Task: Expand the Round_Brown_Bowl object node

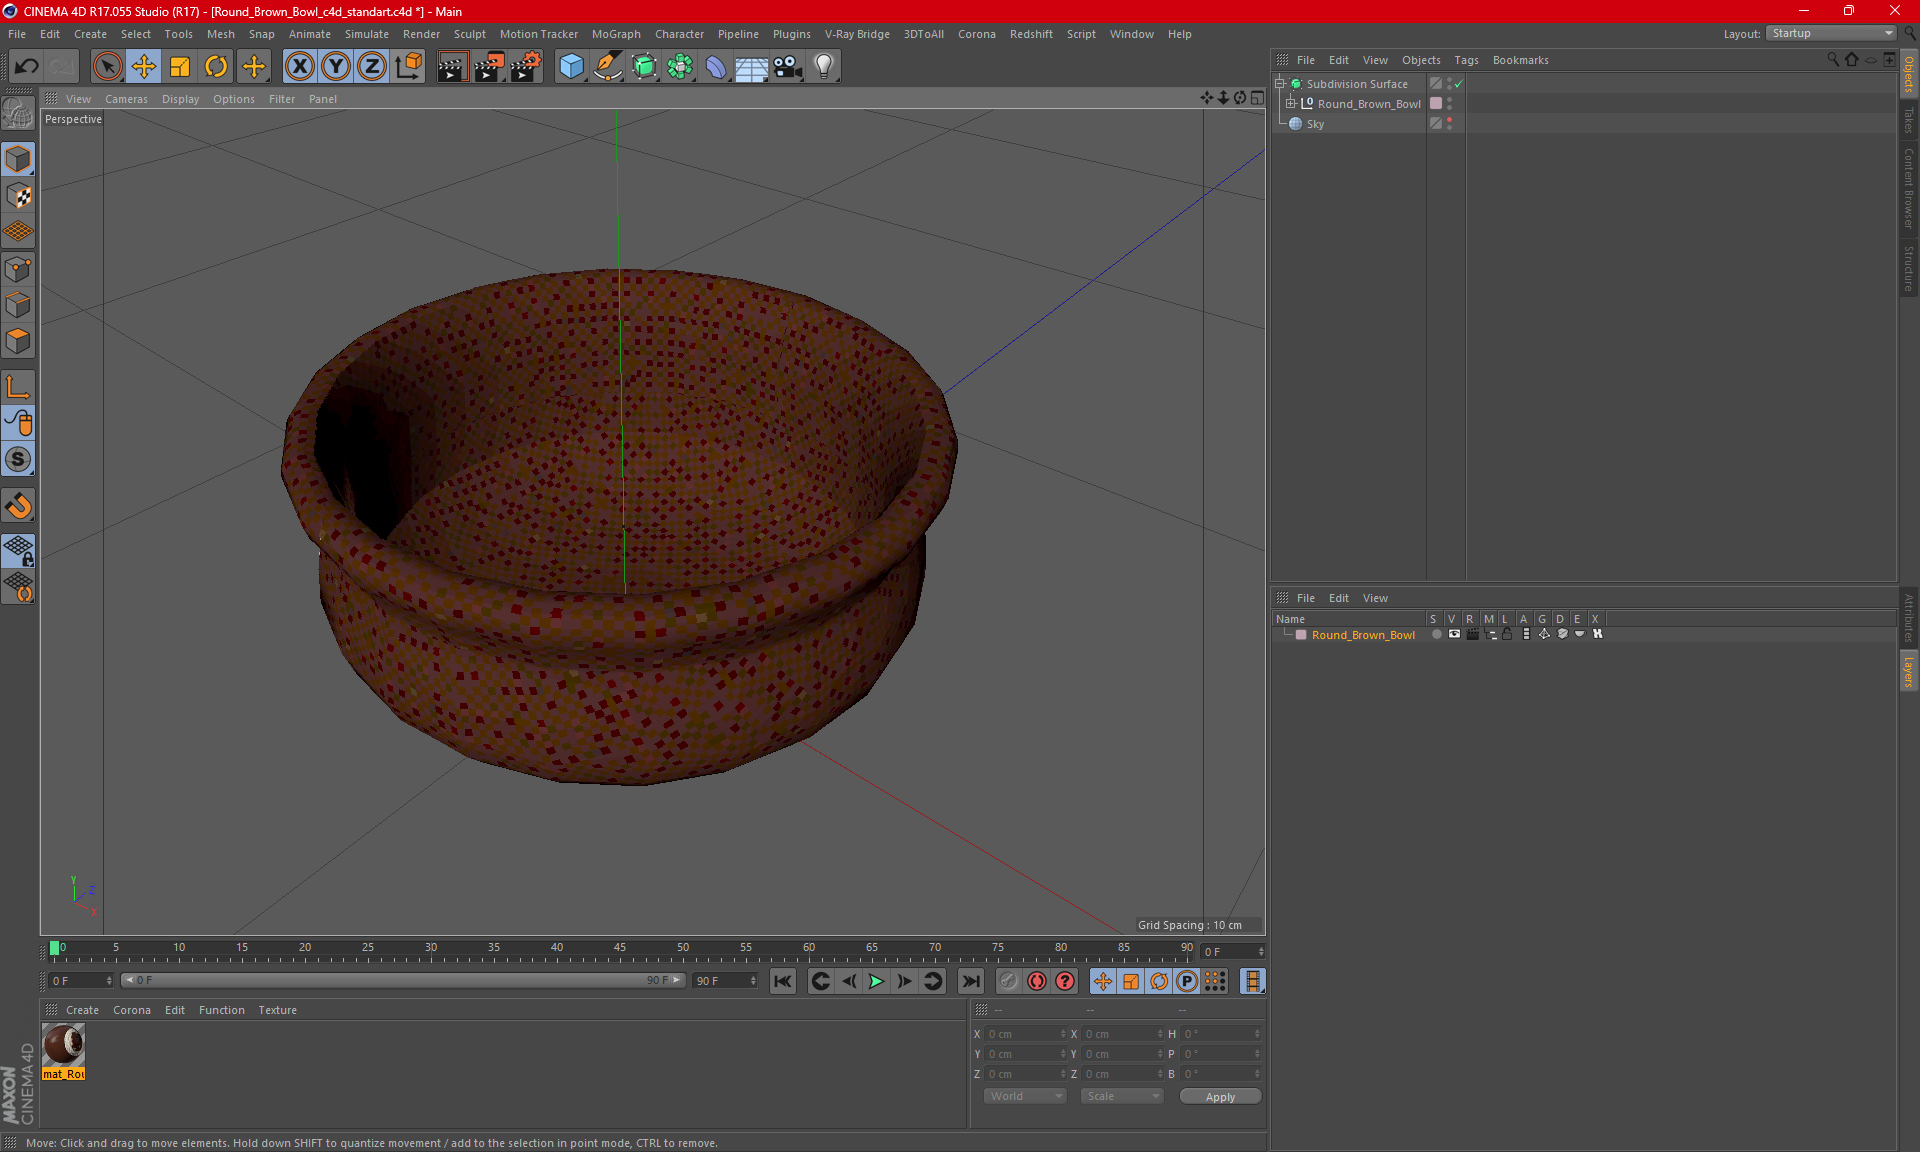Action: tap(1290, 103)
